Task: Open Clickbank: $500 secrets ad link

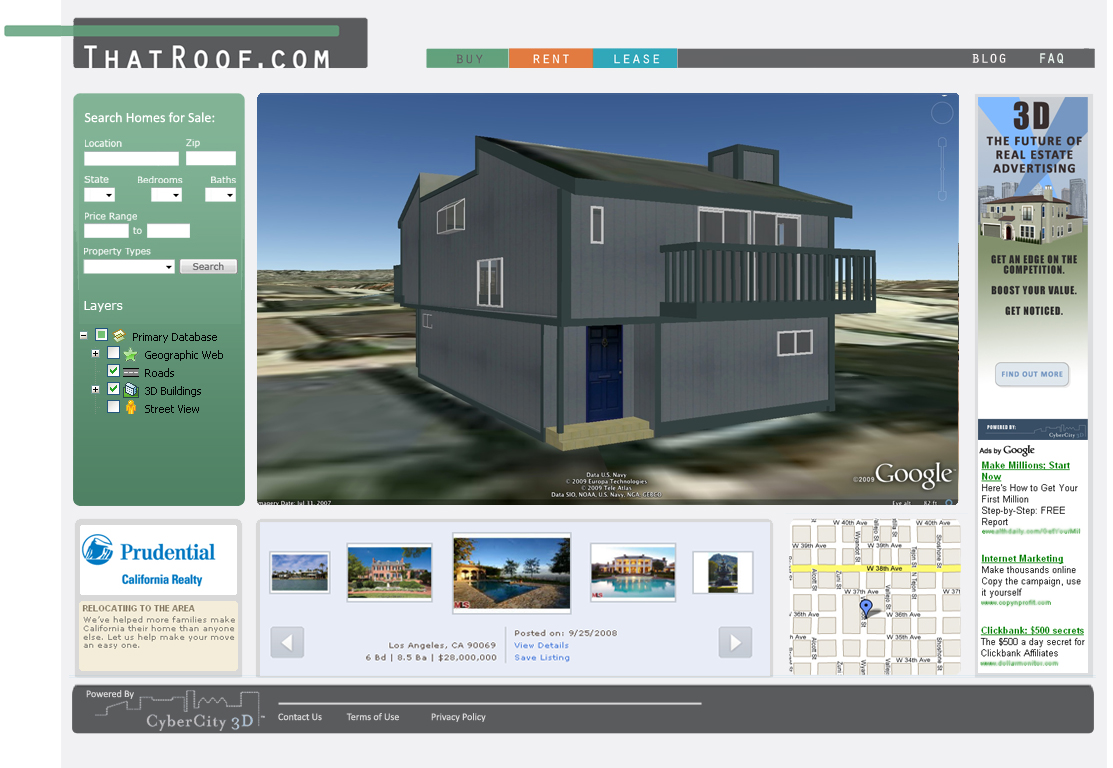Action: click(x=1032, y=630)
